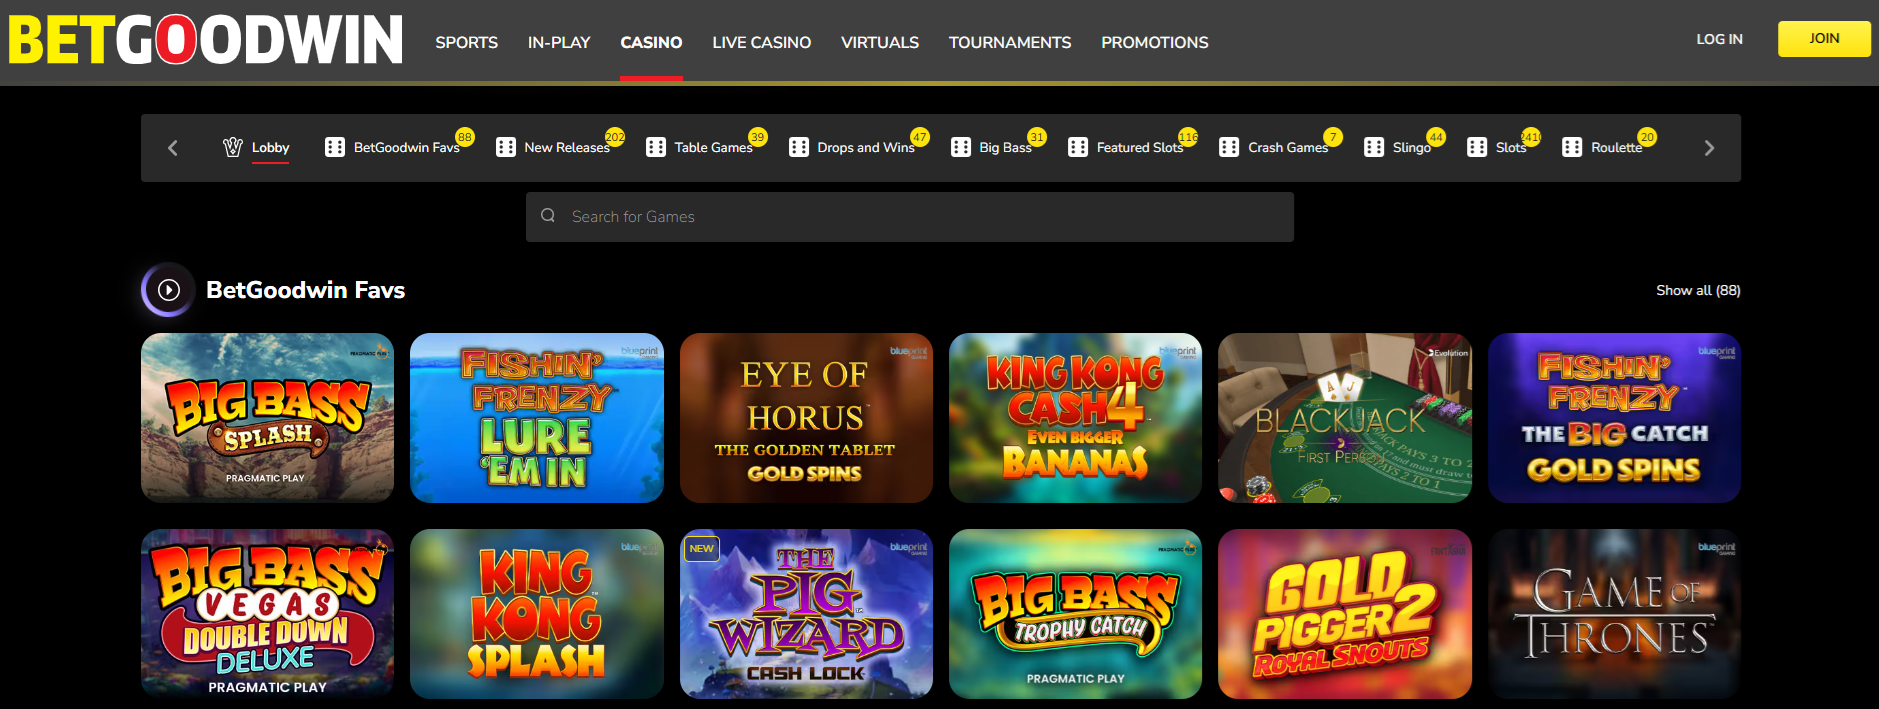Click Show all (88) link

(1698, 290)
